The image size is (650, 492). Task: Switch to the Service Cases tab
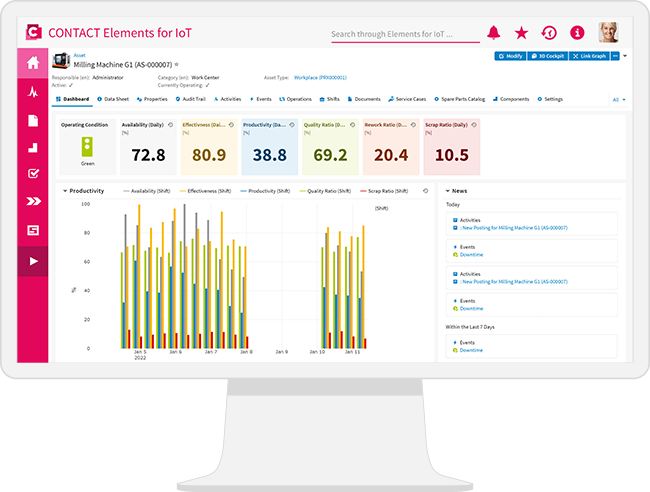(x=407, y=99)
